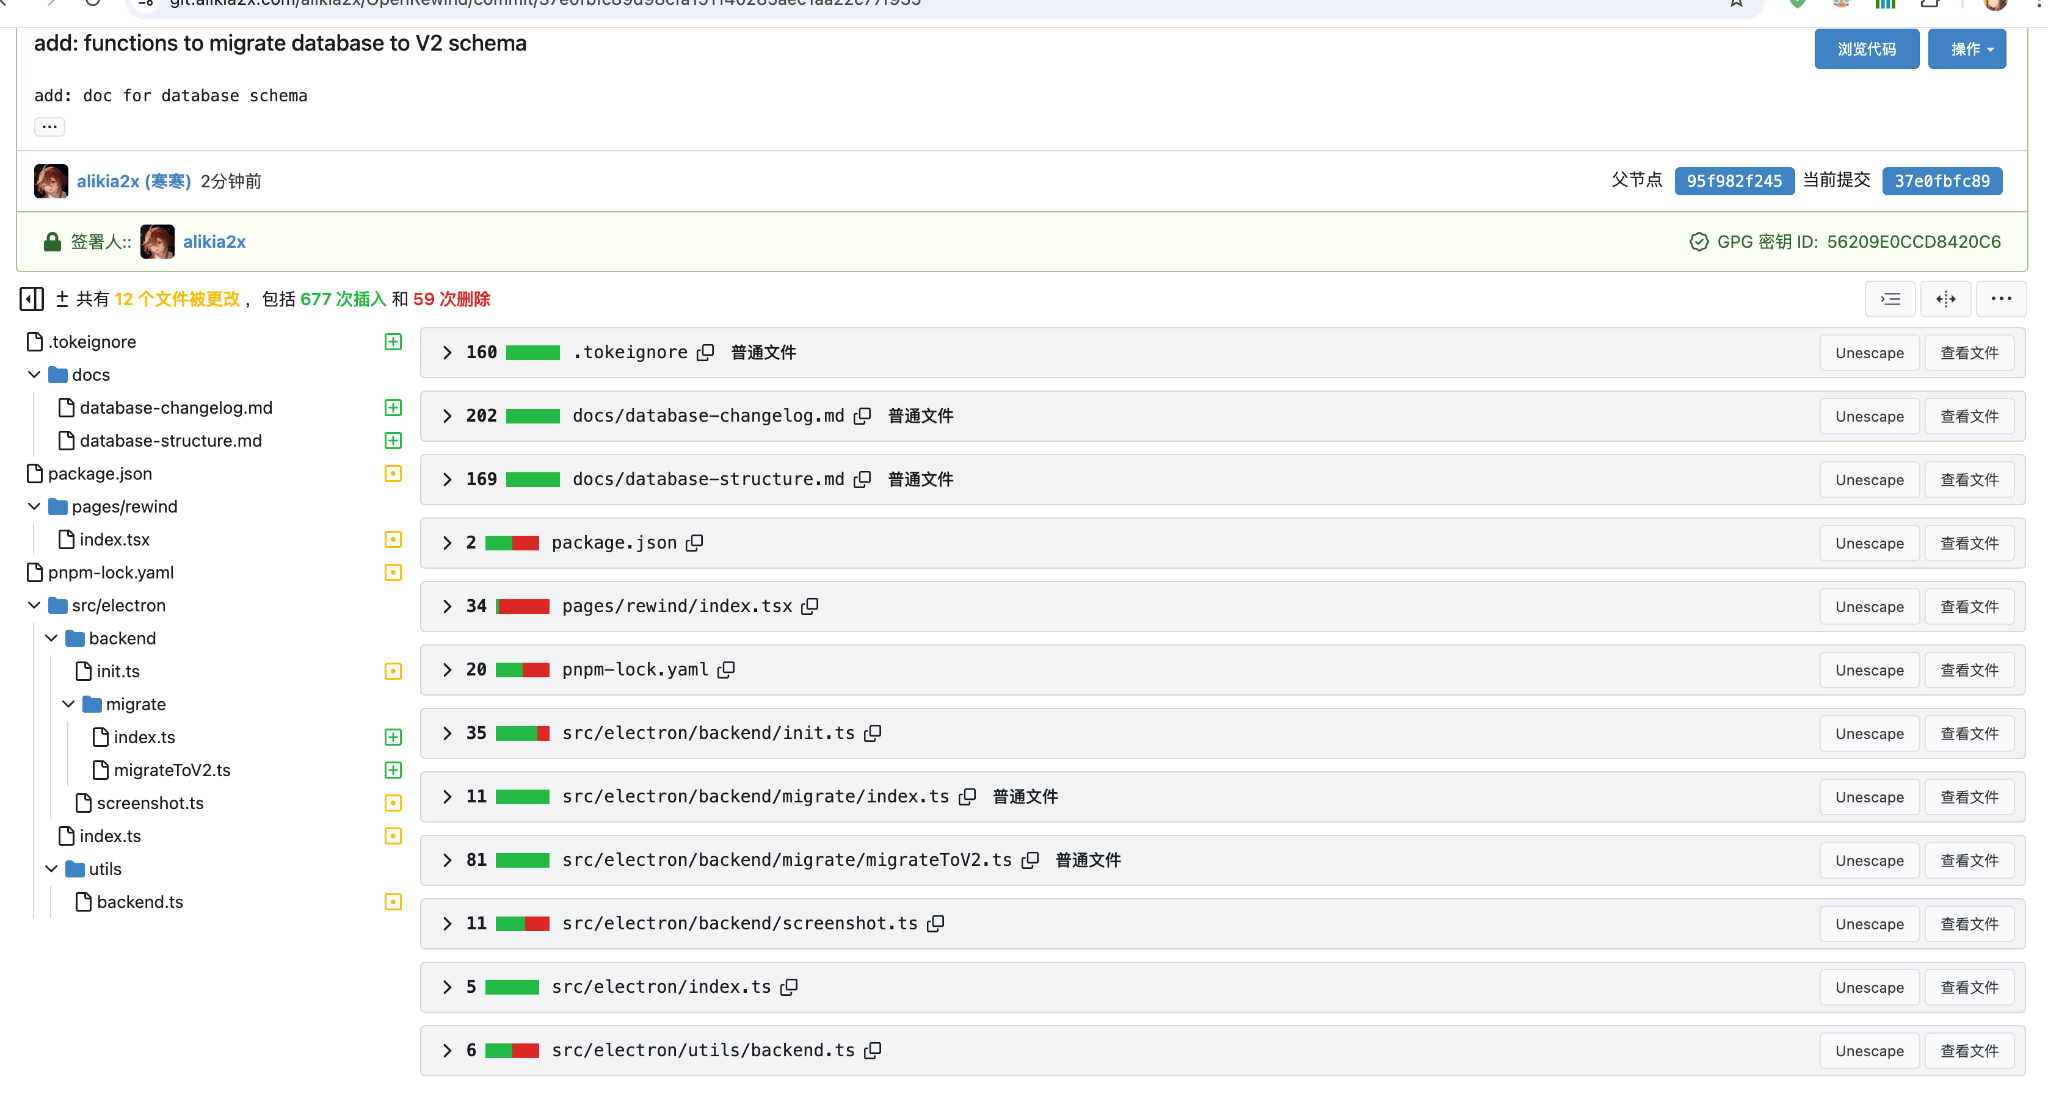
Task: Open the whitespace display options icon
Action: 1890,298
